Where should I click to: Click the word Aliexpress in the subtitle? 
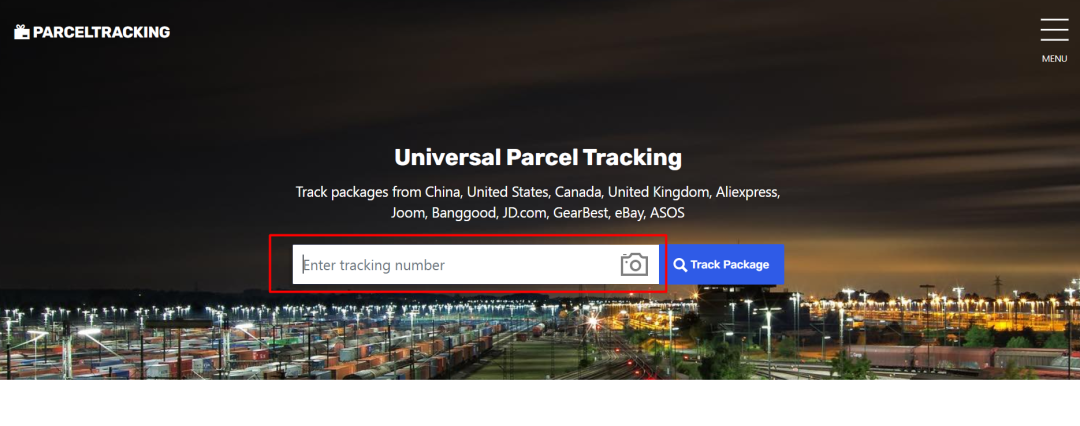[x=747, y=191]
